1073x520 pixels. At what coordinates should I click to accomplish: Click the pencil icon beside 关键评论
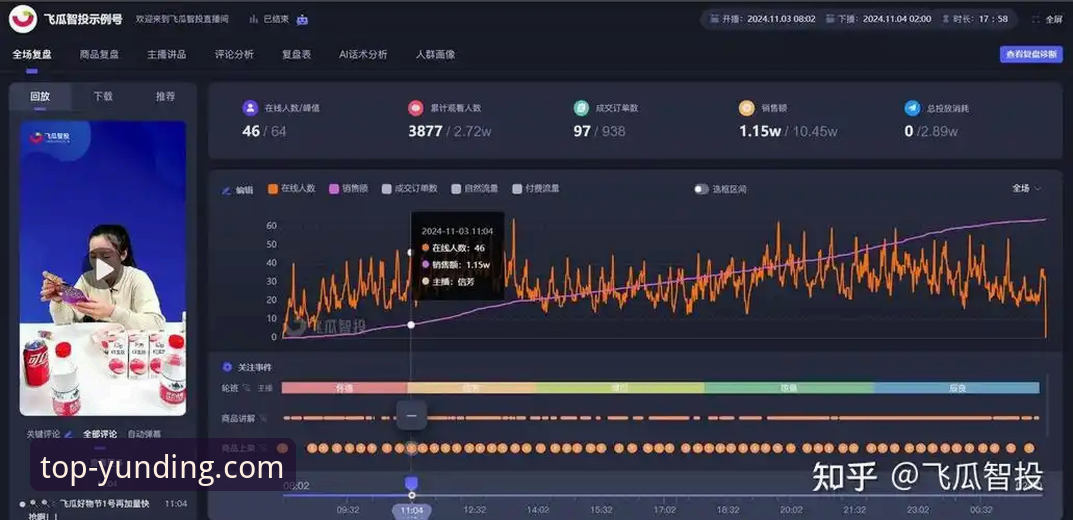click(x=68, y=434)
